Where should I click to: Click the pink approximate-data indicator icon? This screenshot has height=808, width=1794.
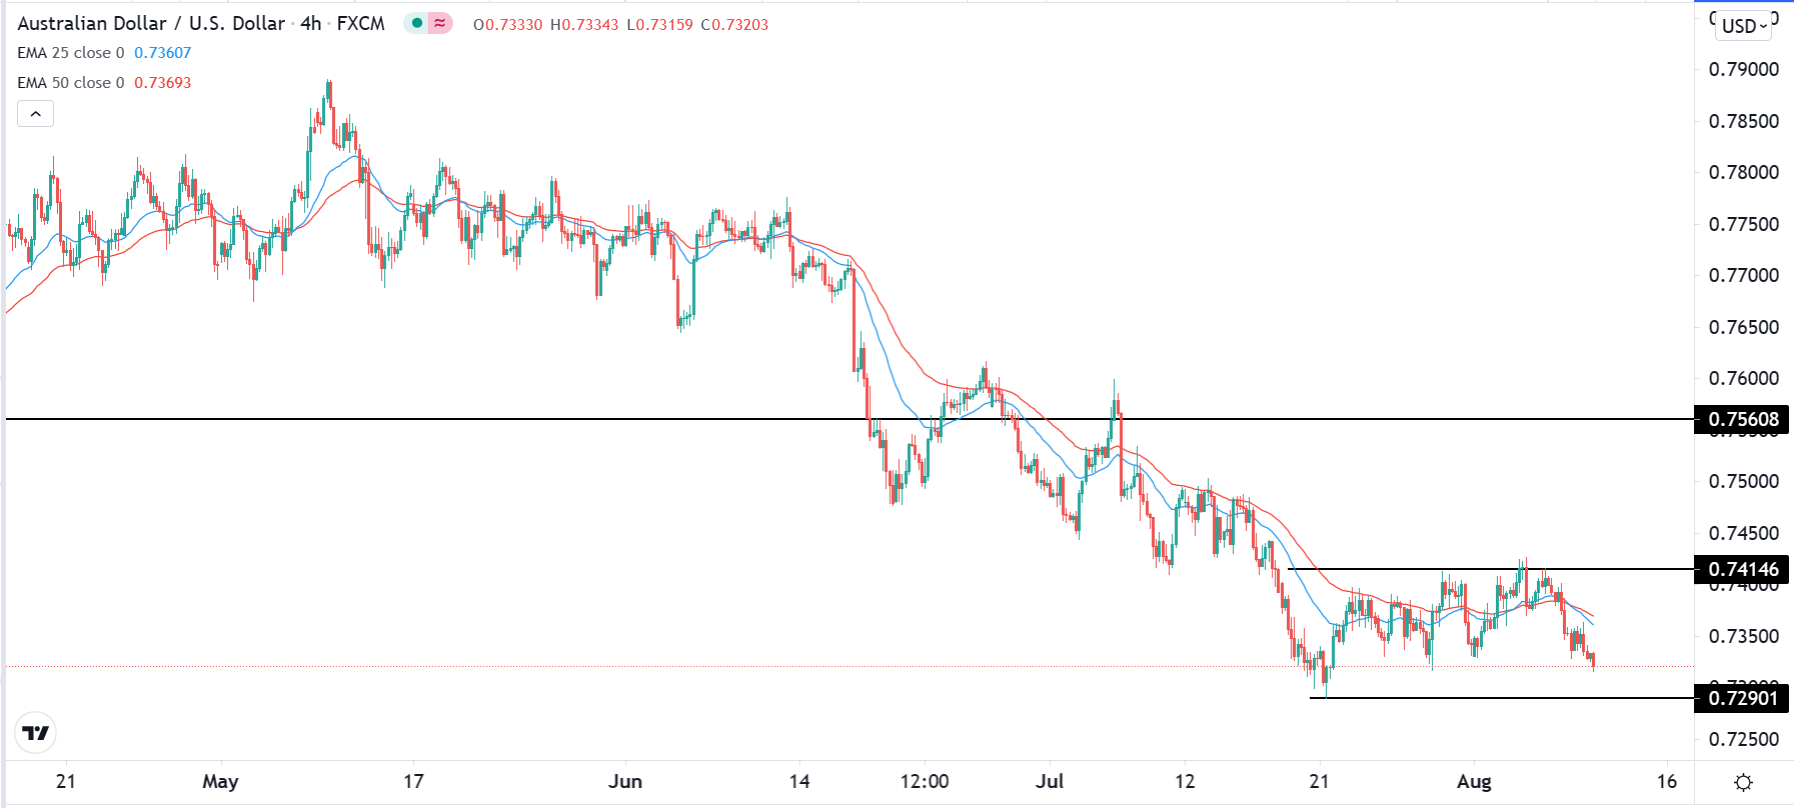pyautogui.click(x=440, y=23)
